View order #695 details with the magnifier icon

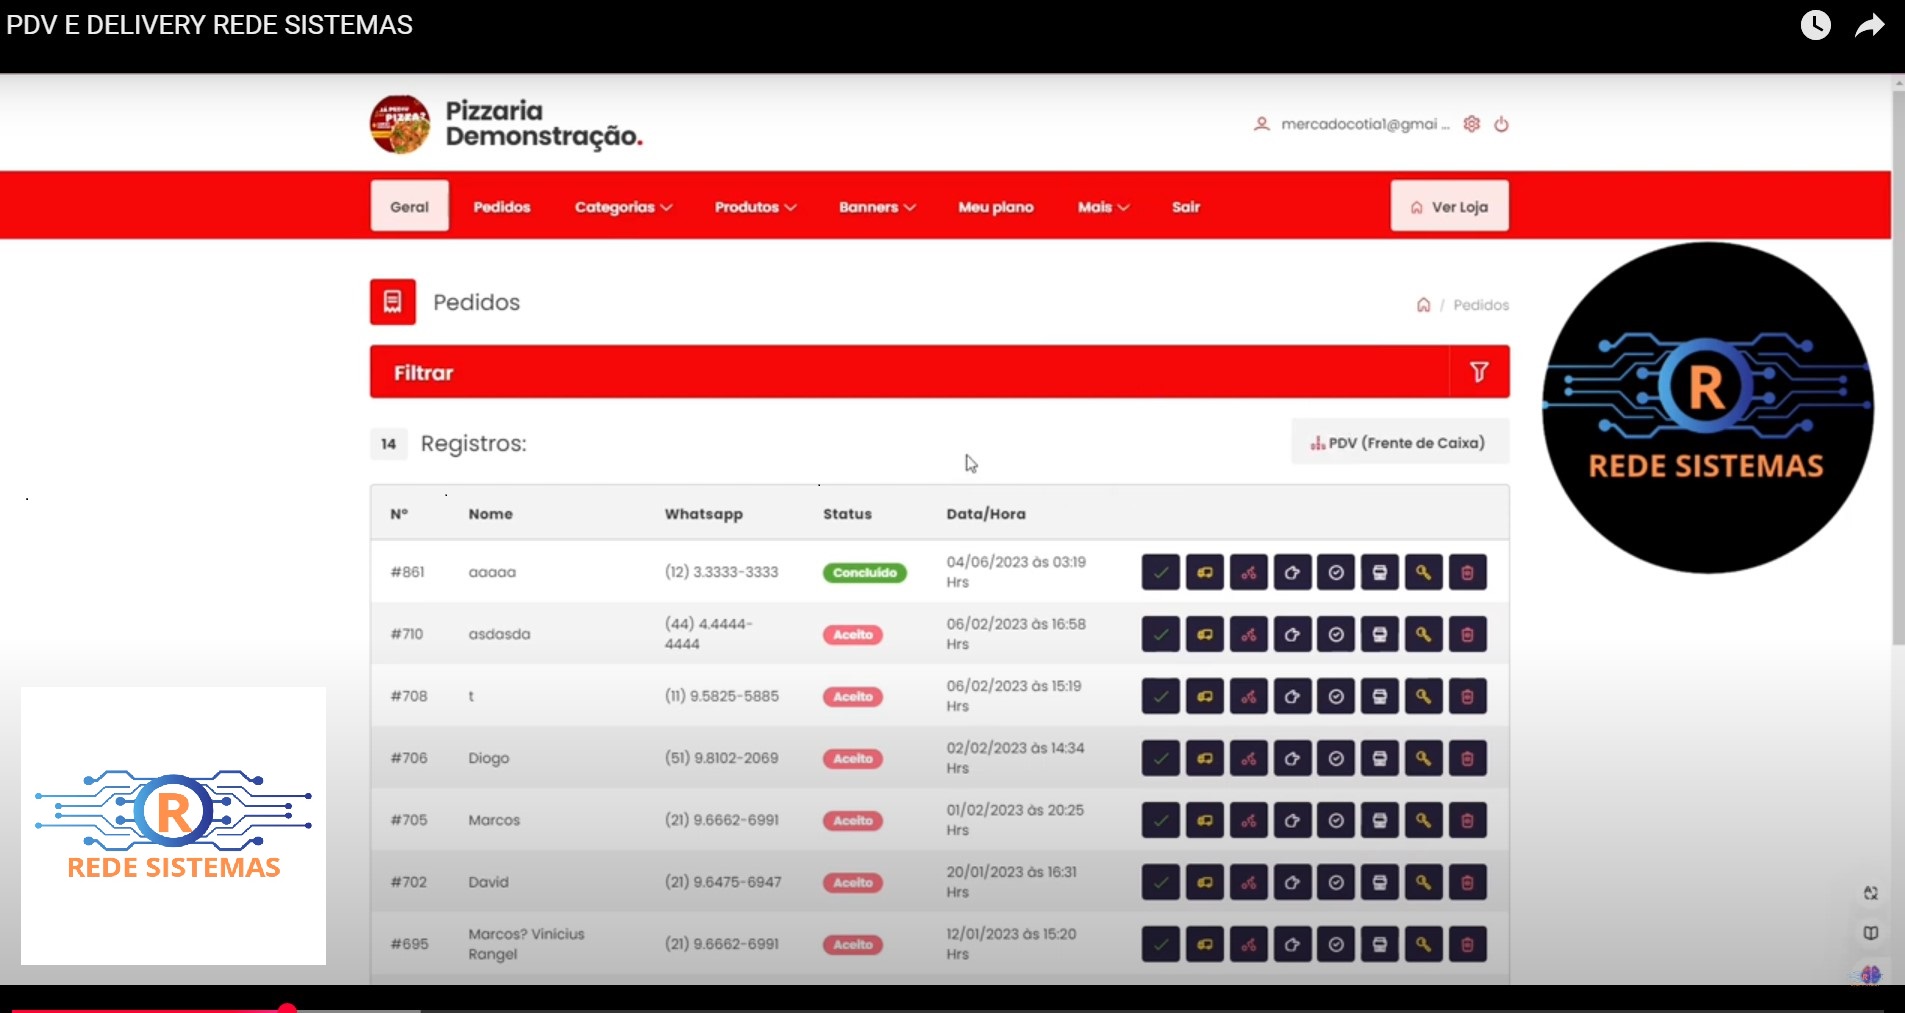pyautogui.click(x=1423, y=944)
